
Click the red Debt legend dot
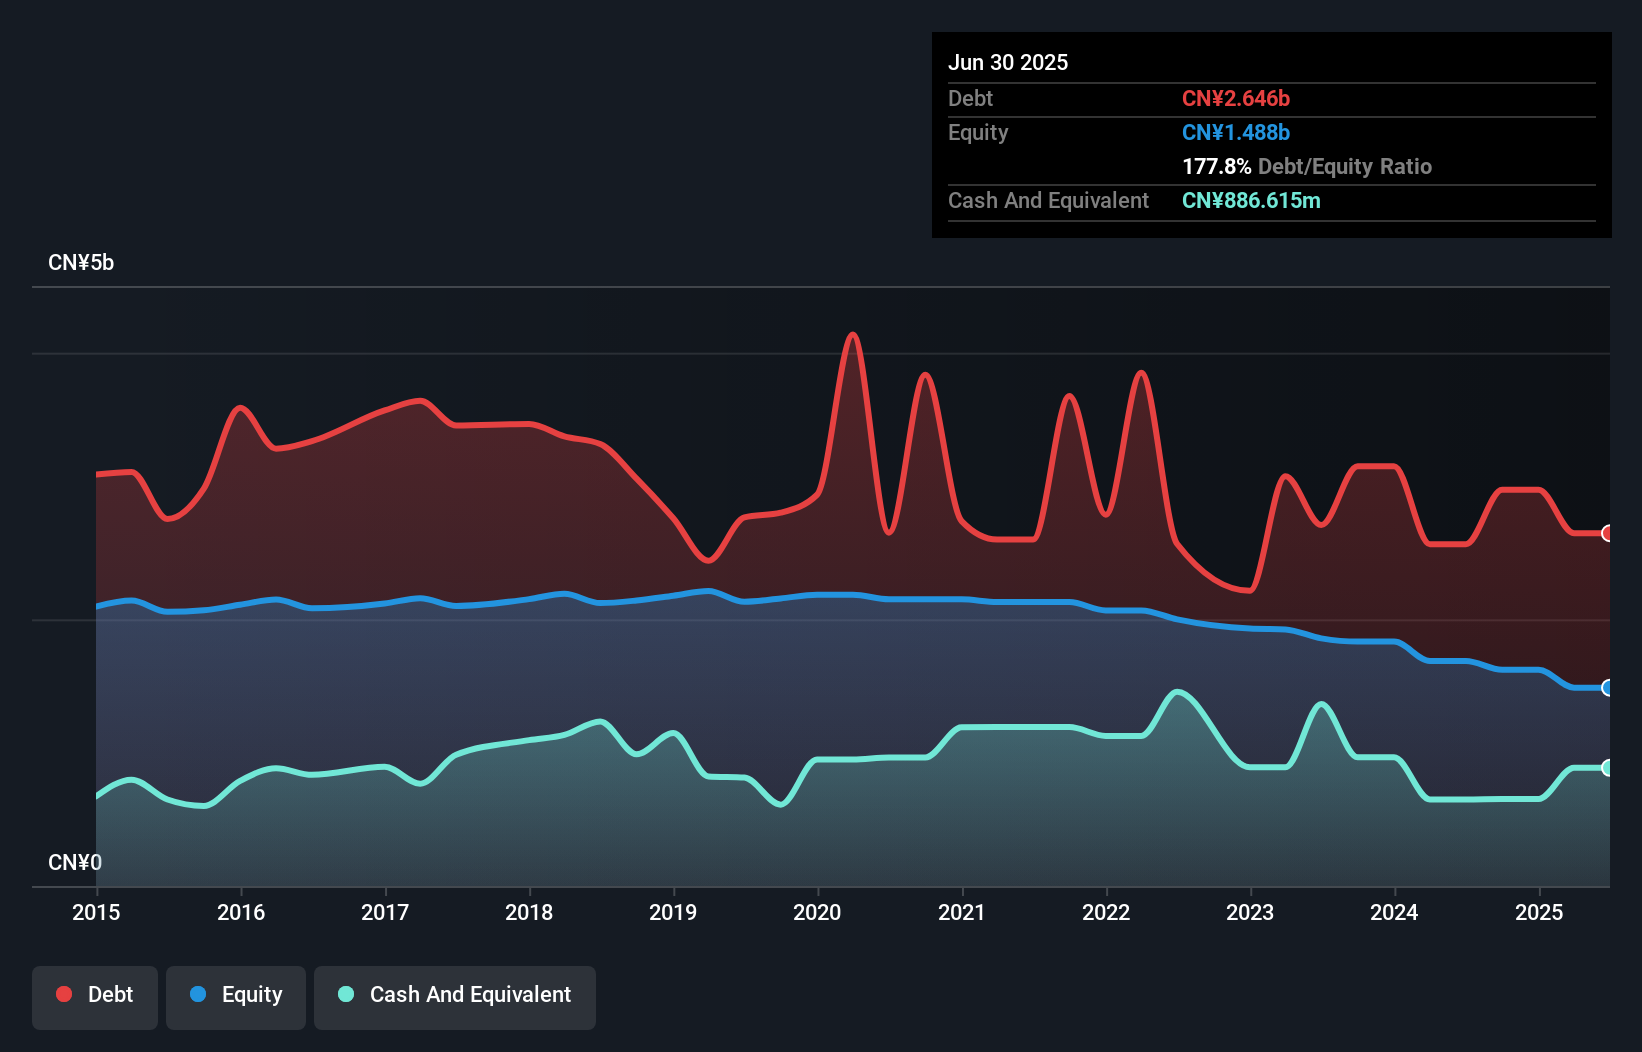[x=63, y=994]
